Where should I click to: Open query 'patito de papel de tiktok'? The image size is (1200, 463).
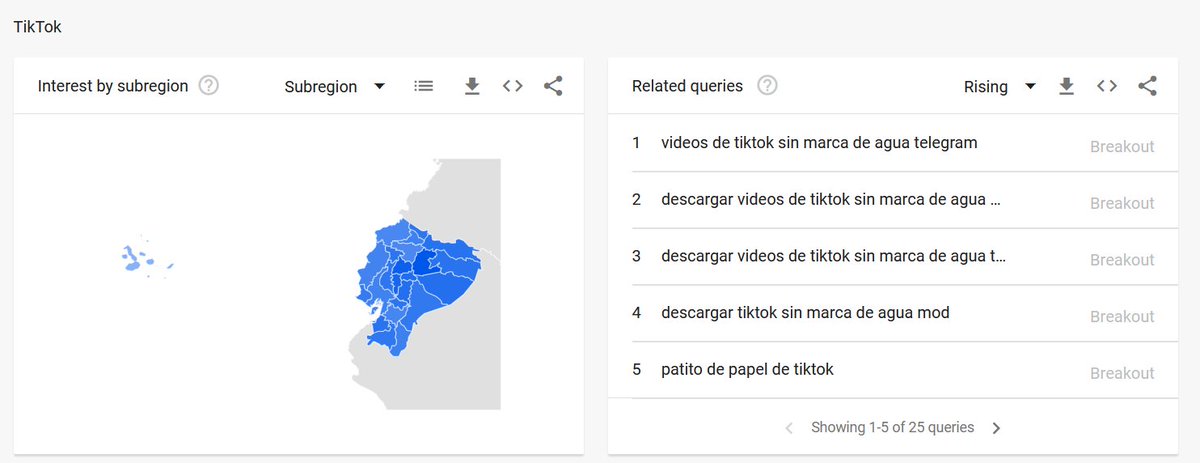tap(747, 370)
